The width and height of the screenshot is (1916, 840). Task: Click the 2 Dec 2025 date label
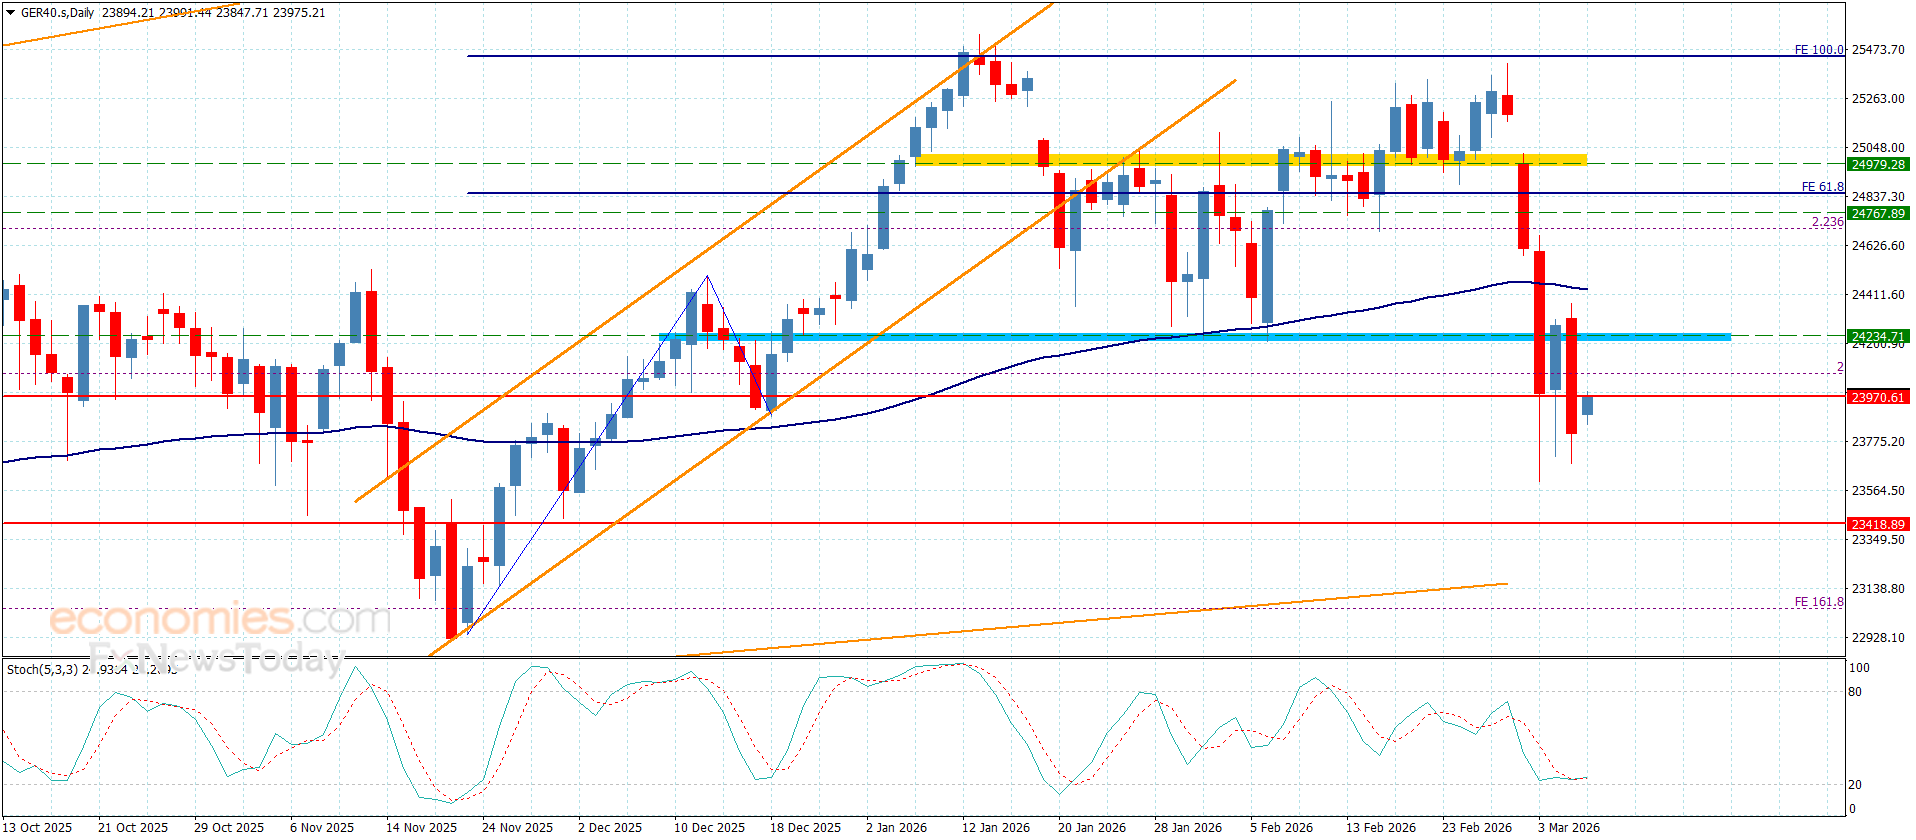click(x=610, y=827)
